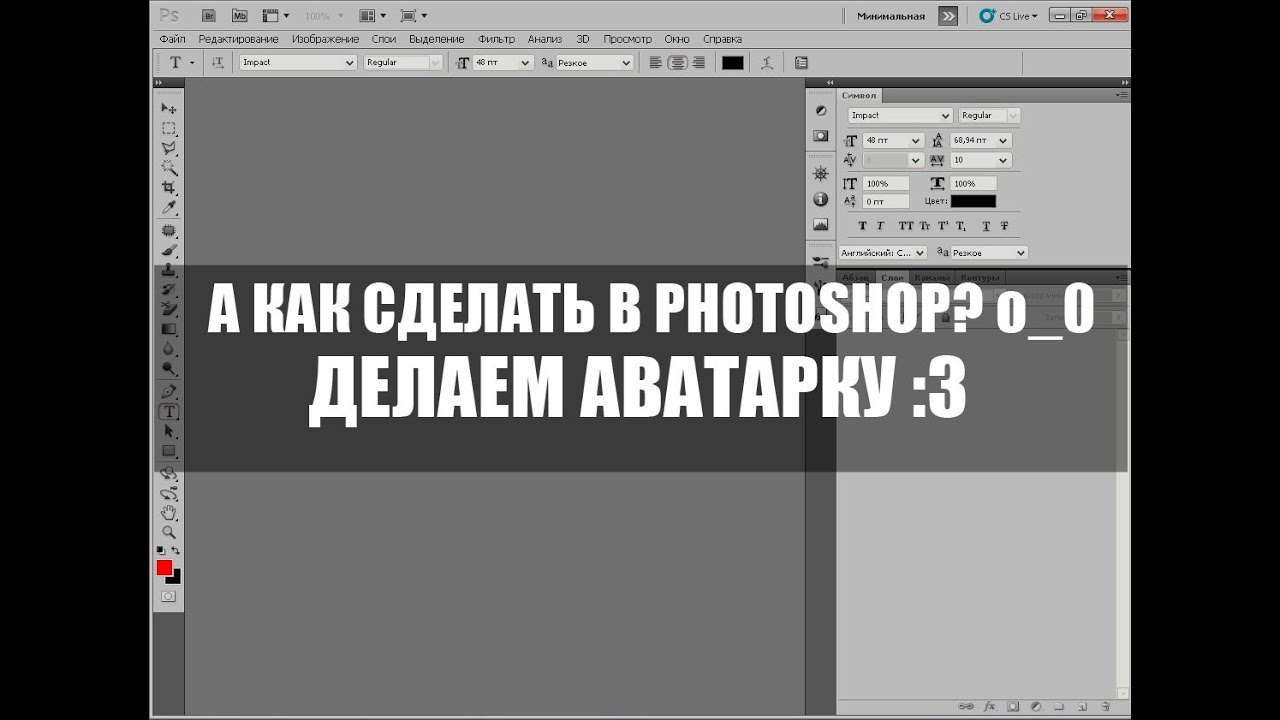Click red foreground color swatch
This screenshot has height=720, width=1280.
(x=164, y=567)
